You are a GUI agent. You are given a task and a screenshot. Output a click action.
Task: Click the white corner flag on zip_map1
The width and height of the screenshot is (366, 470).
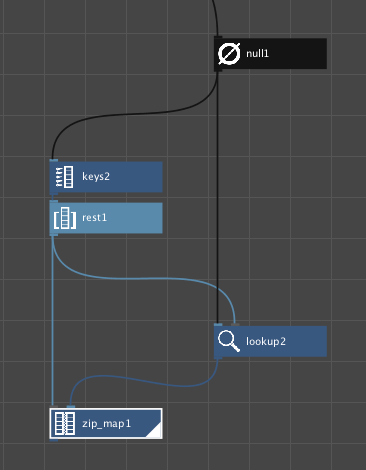[155, 431]
